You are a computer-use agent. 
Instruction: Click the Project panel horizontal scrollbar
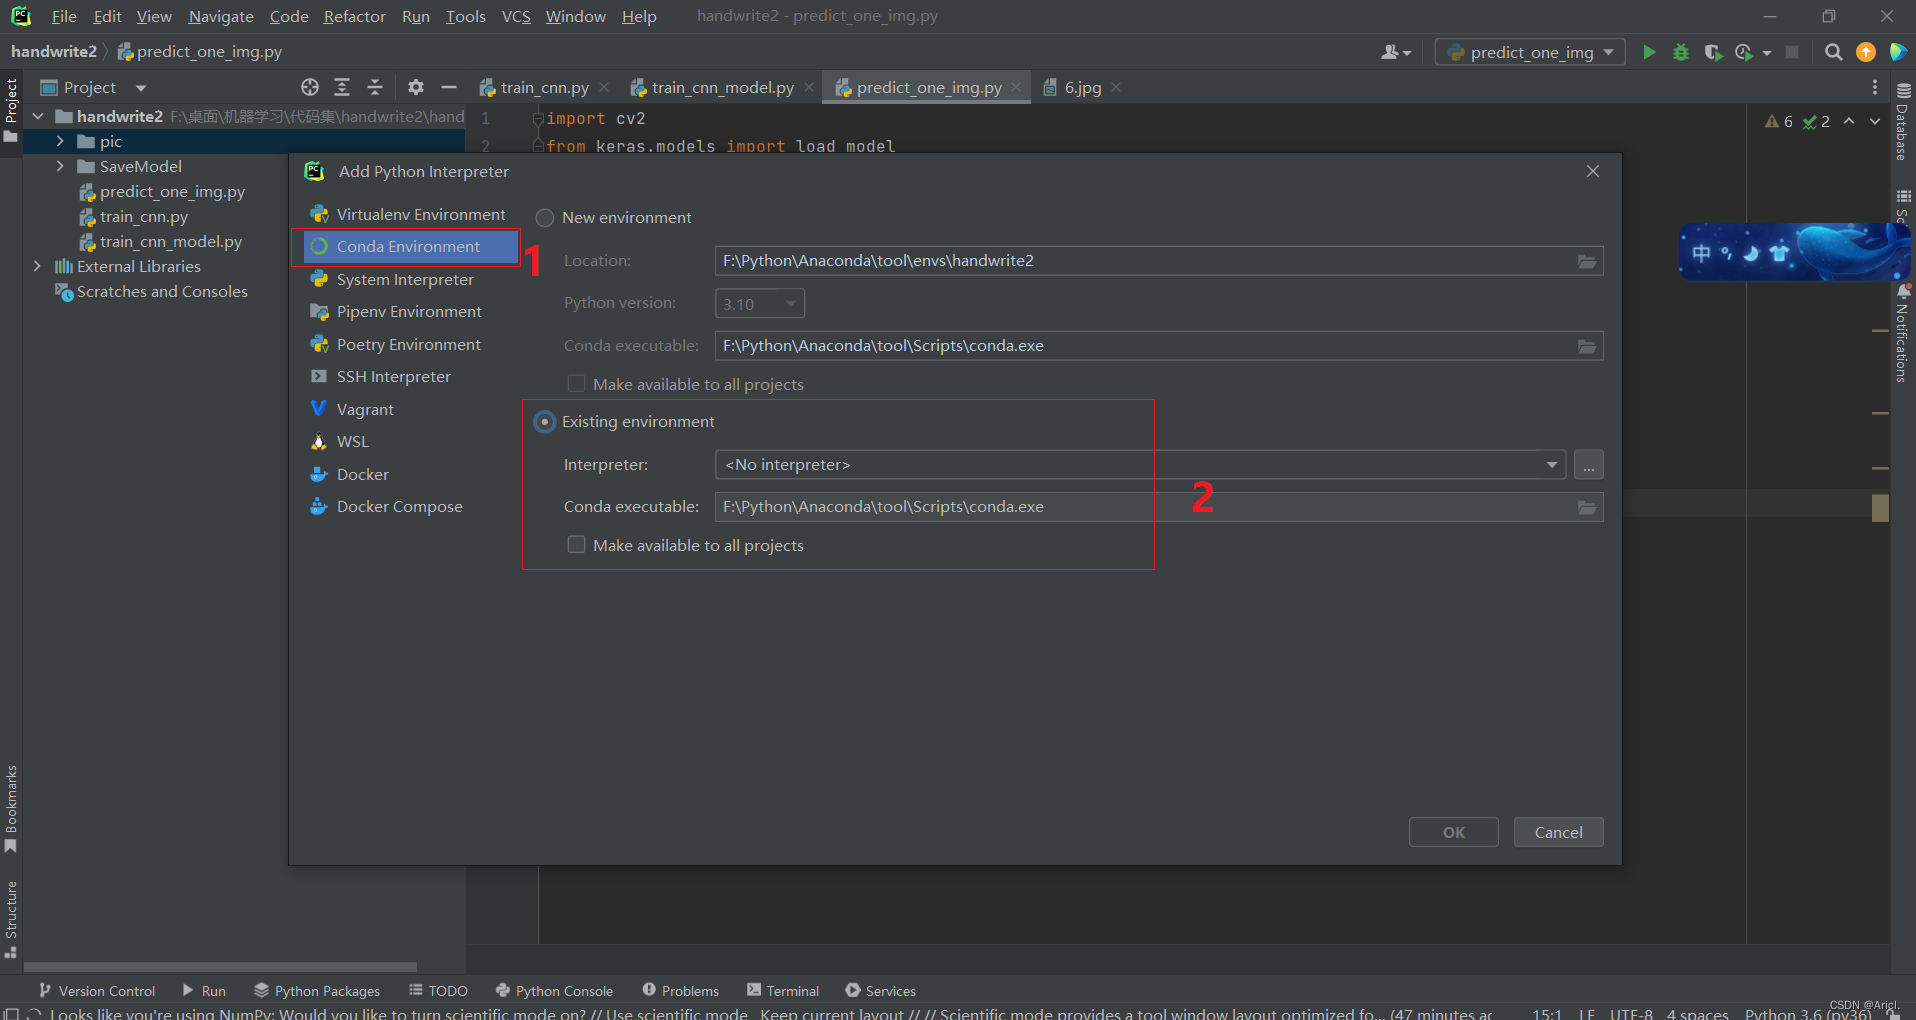coord(220,967)
